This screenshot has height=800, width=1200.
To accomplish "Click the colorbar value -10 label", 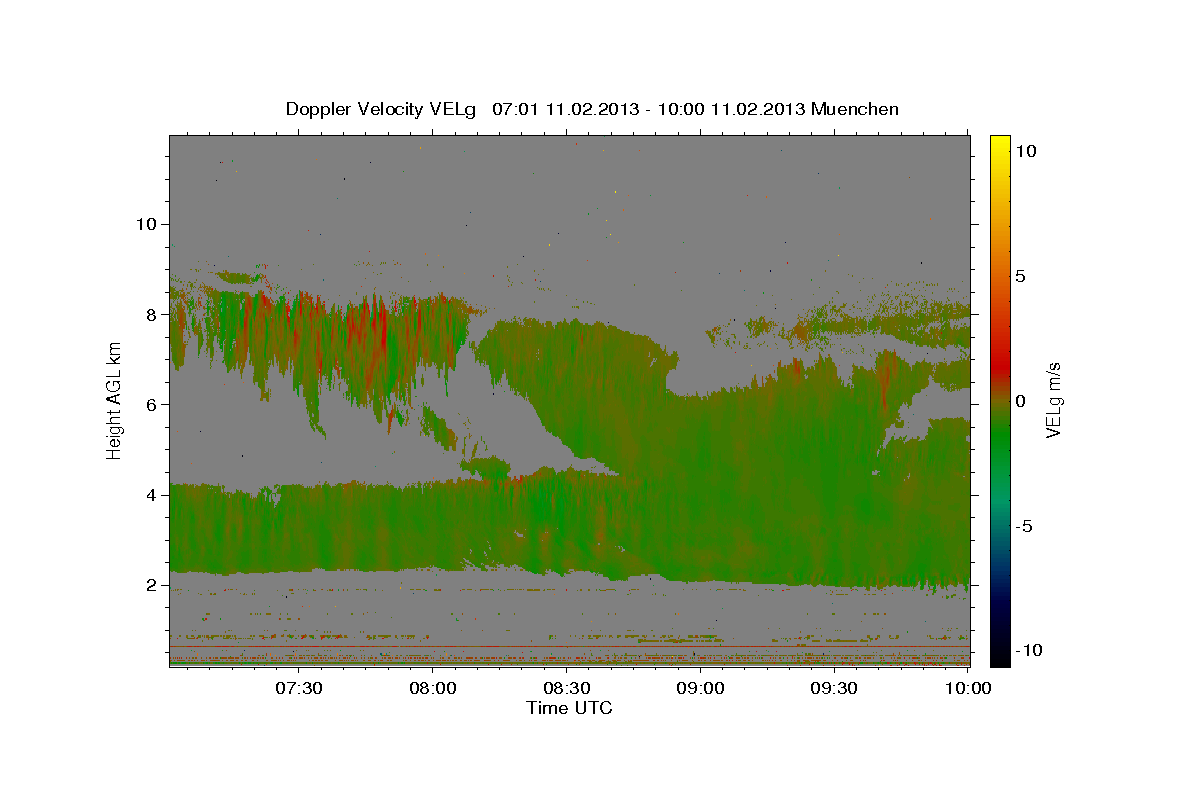I will tap(1031, 650).
